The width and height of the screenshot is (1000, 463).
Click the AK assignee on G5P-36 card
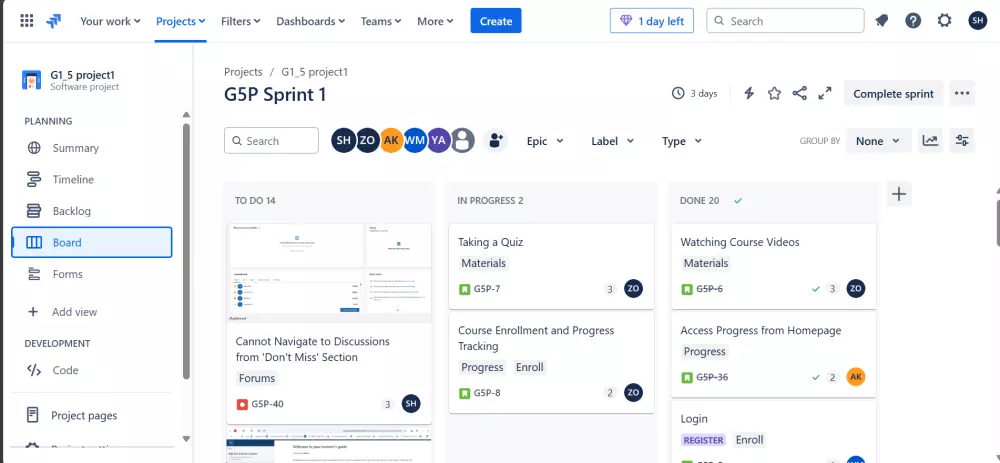pyautogui.click(x=856, y=377)
